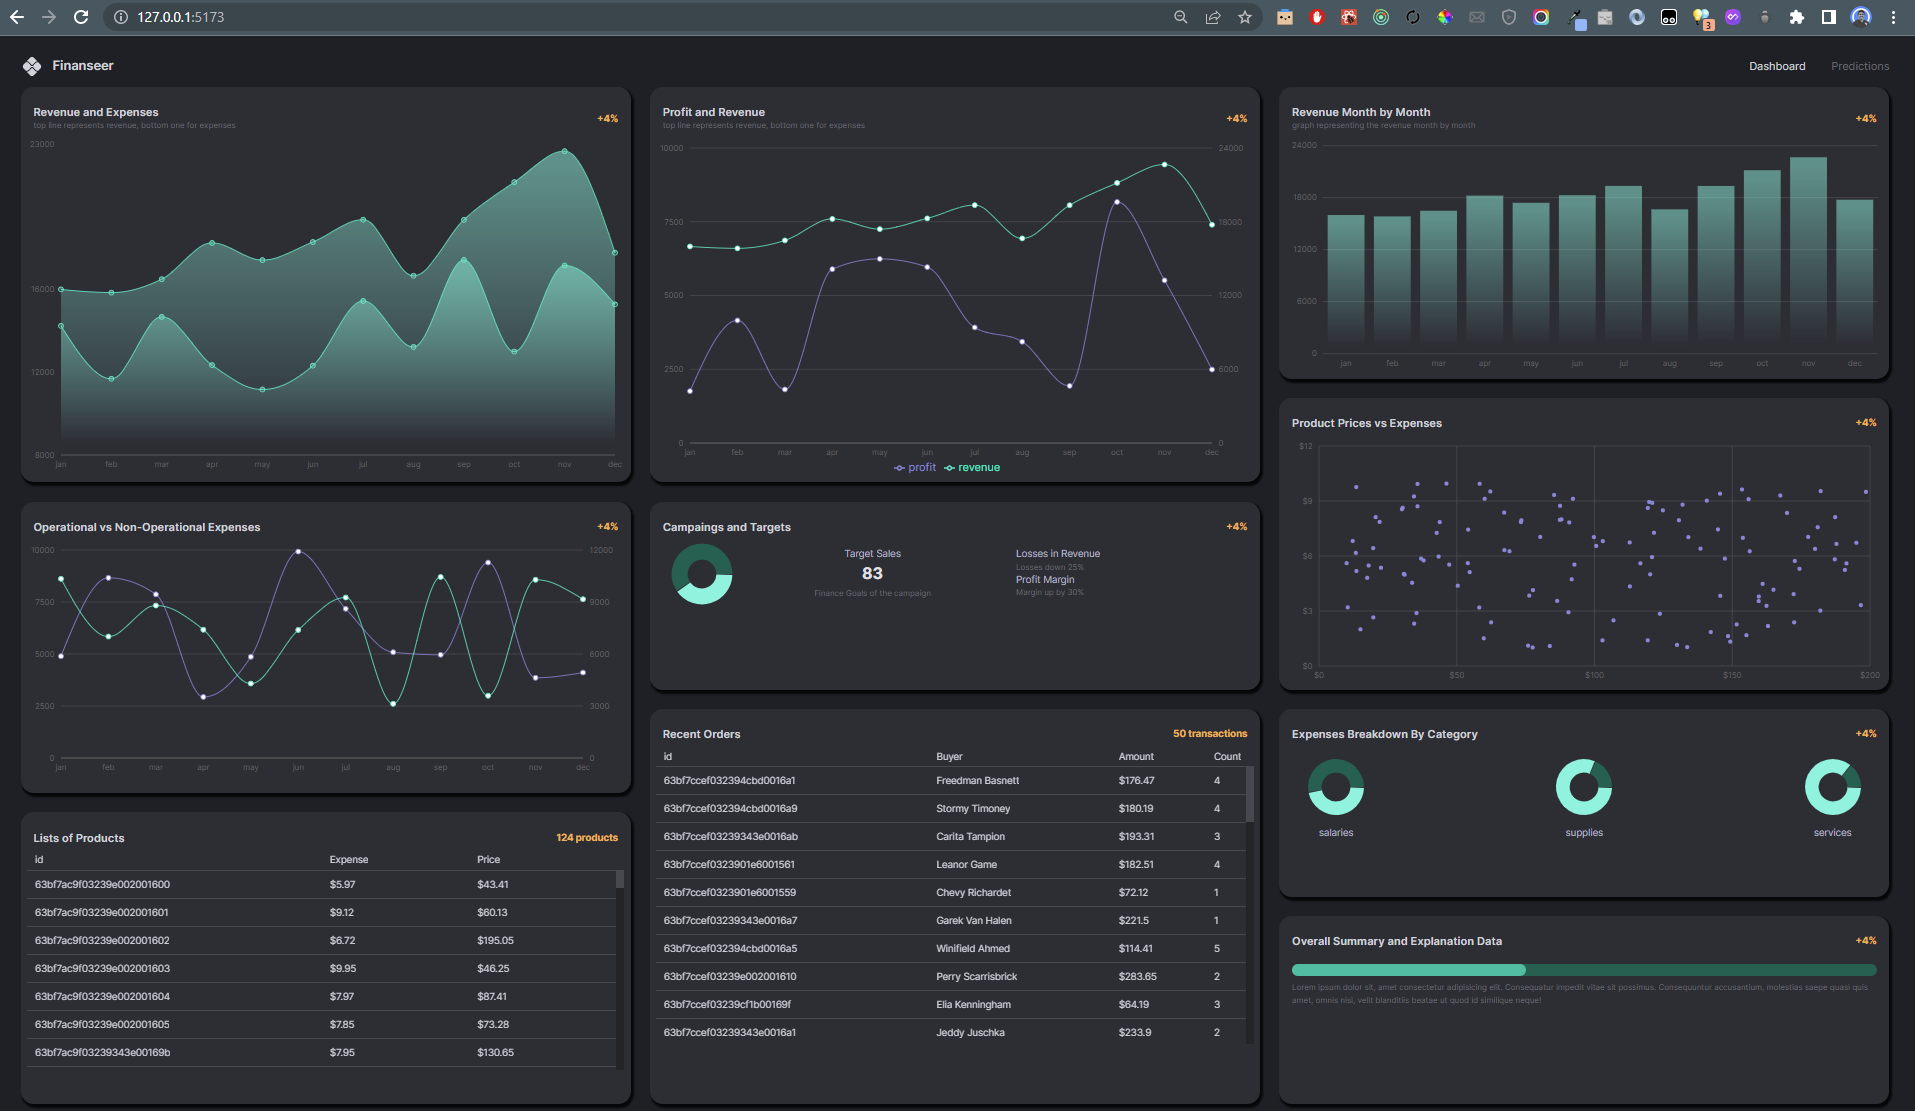Open the eyedropper color picker extension
Screen dimensions: 1915x1111
tap(1576, 18)
